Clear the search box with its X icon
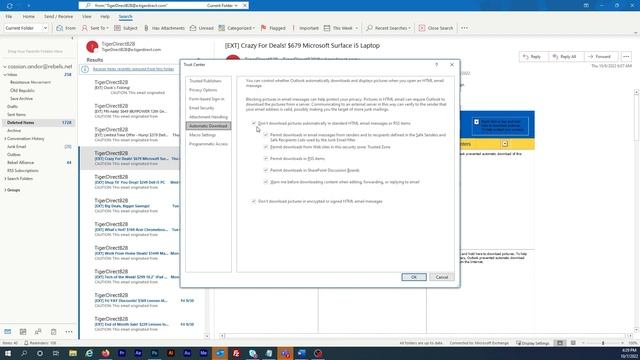Screen dimensions: 640x360 (244, 6)
